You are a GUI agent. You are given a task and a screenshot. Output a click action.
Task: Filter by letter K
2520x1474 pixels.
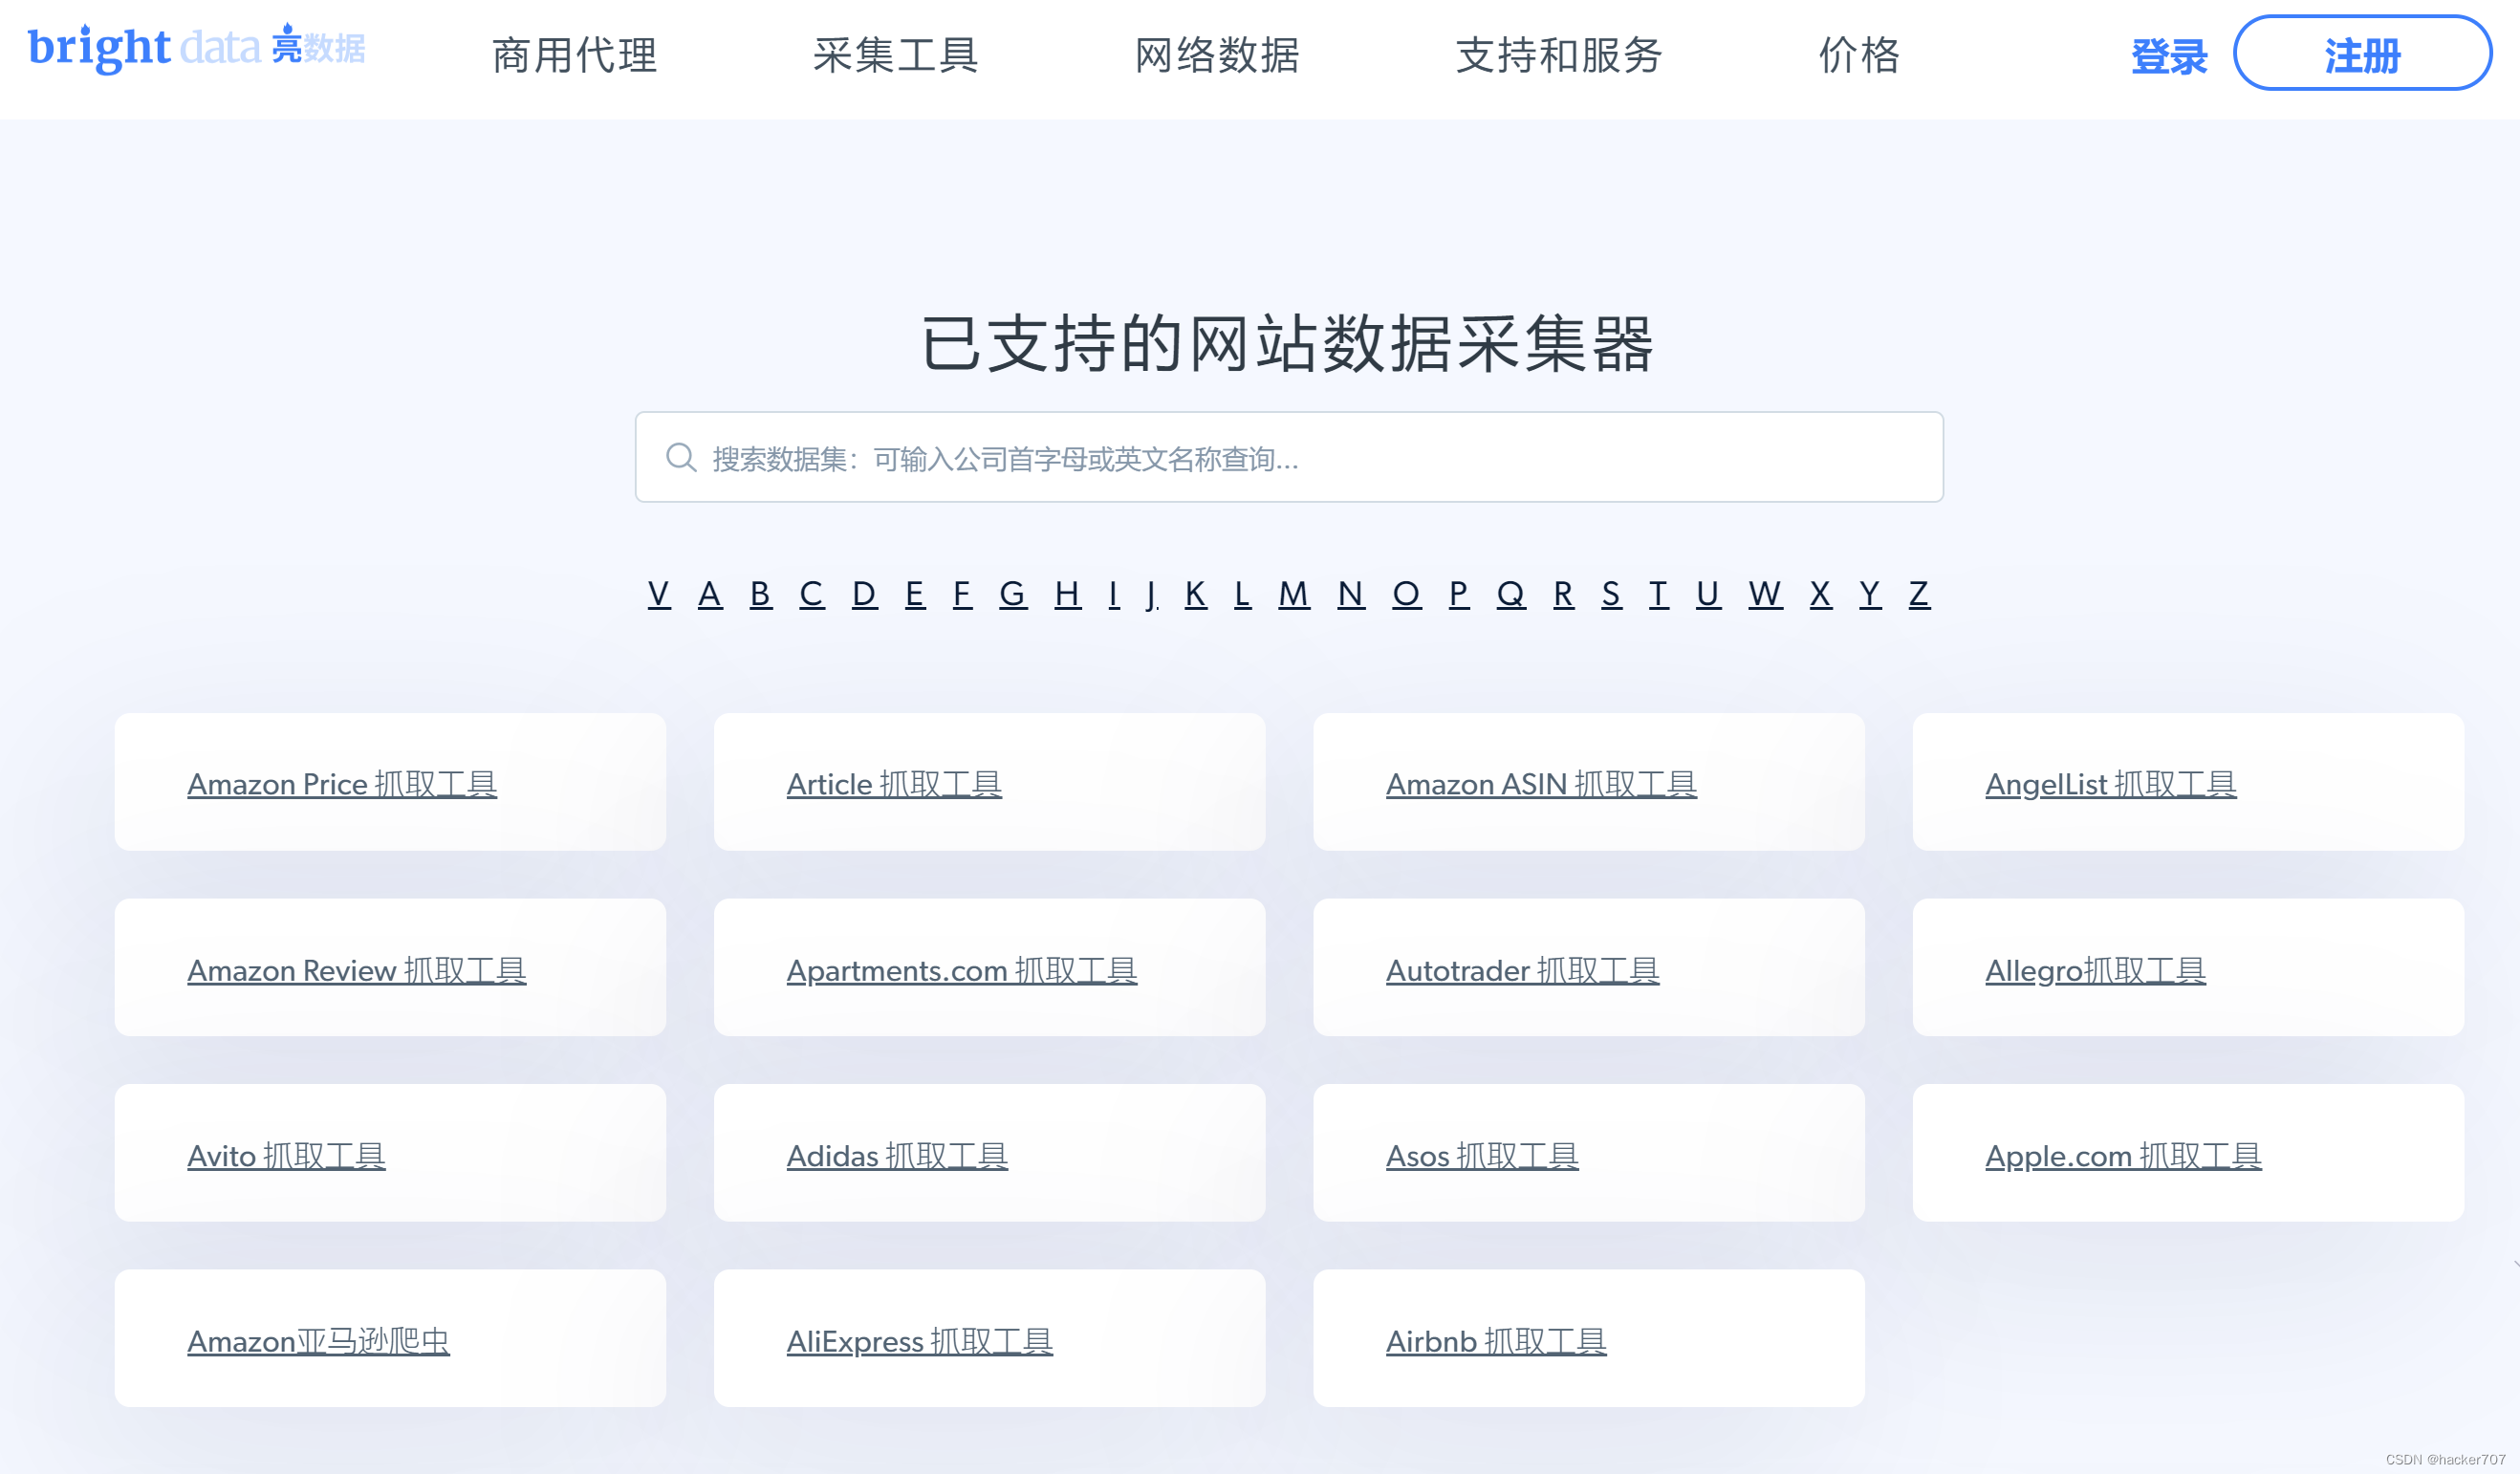pos(1196,594)
